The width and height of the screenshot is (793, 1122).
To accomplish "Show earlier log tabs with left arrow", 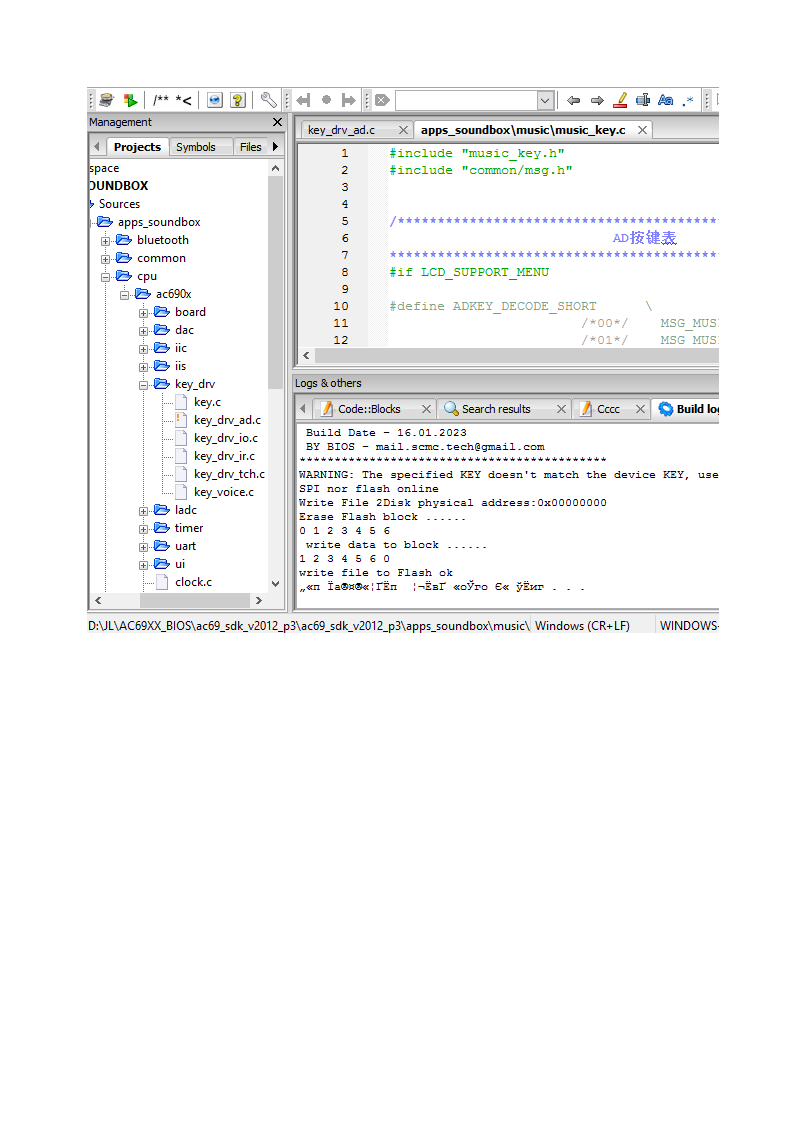I will click(303, 409).
